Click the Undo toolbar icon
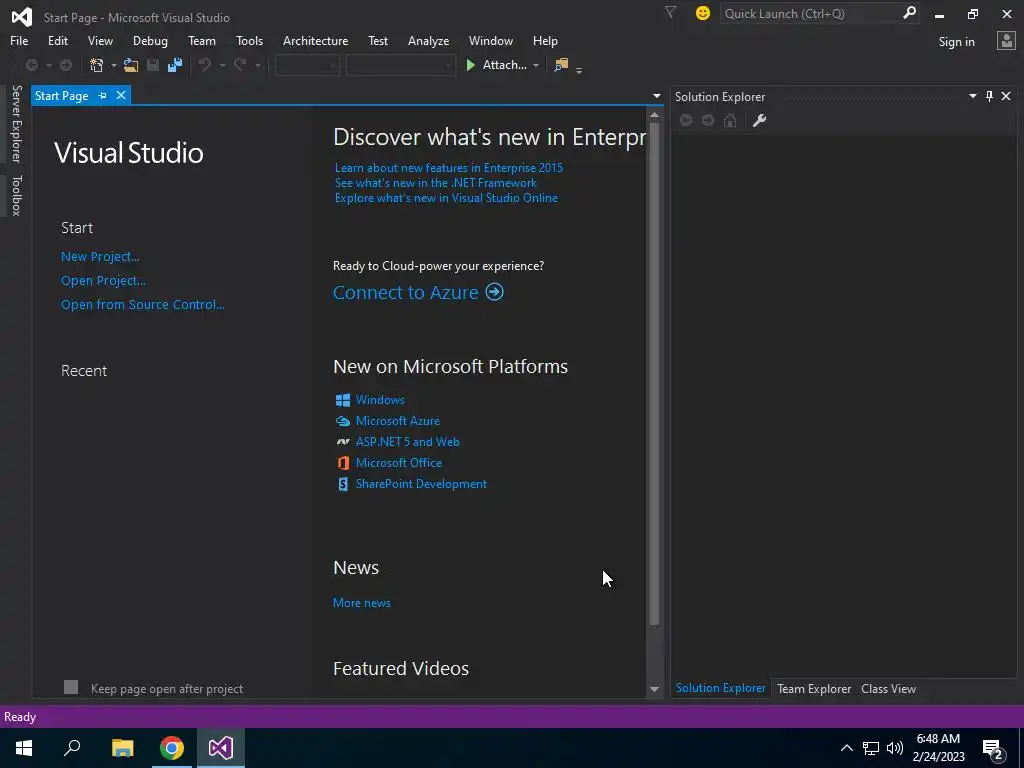Viewport: 1024px width, 768px height. 205,65
